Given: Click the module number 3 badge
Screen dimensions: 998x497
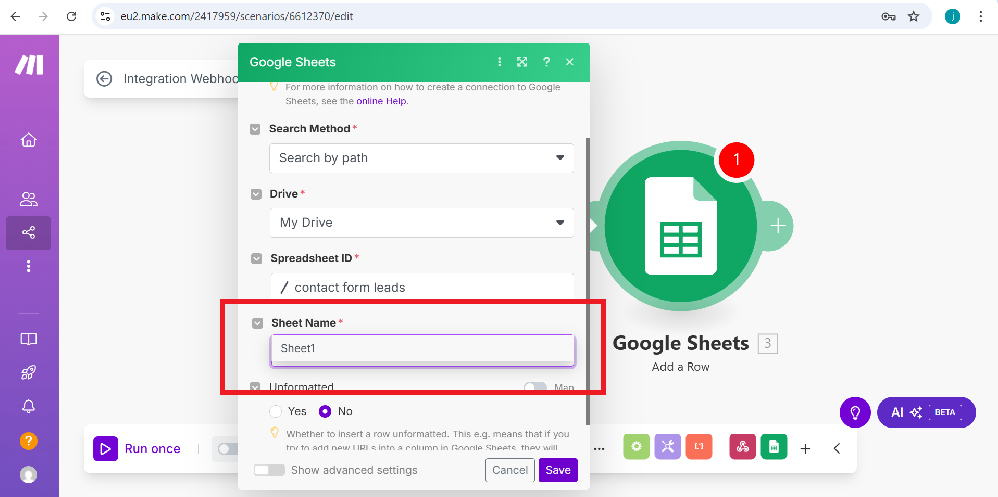Looking at the screenshot, I should pos(768,344).
